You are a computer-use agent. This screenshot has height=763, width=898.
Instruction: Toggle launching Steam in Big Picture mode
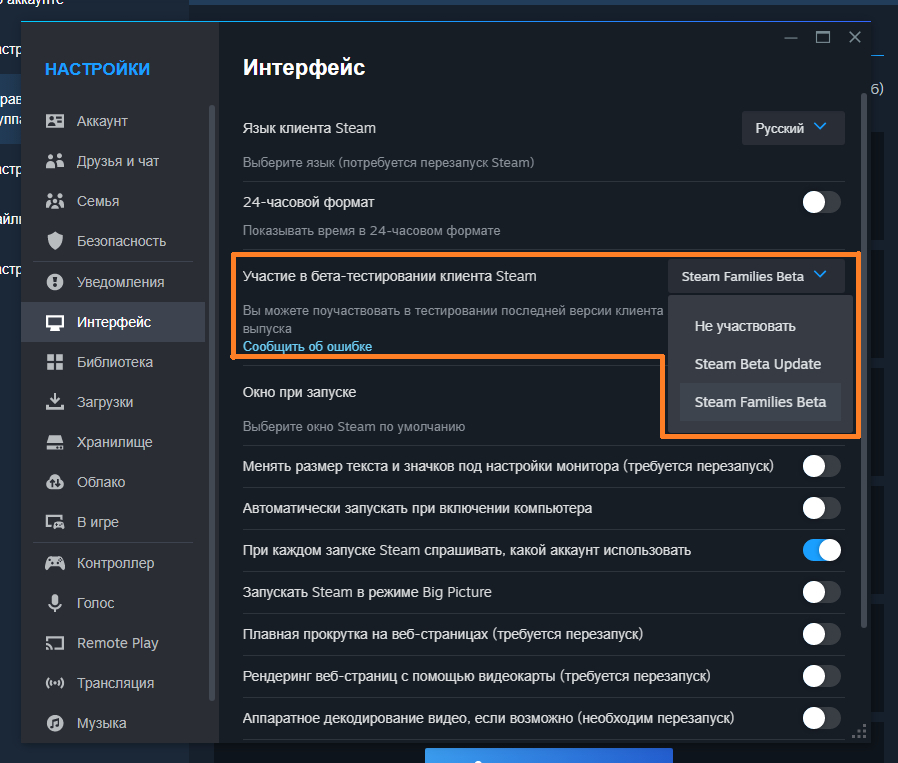(821, 592)
